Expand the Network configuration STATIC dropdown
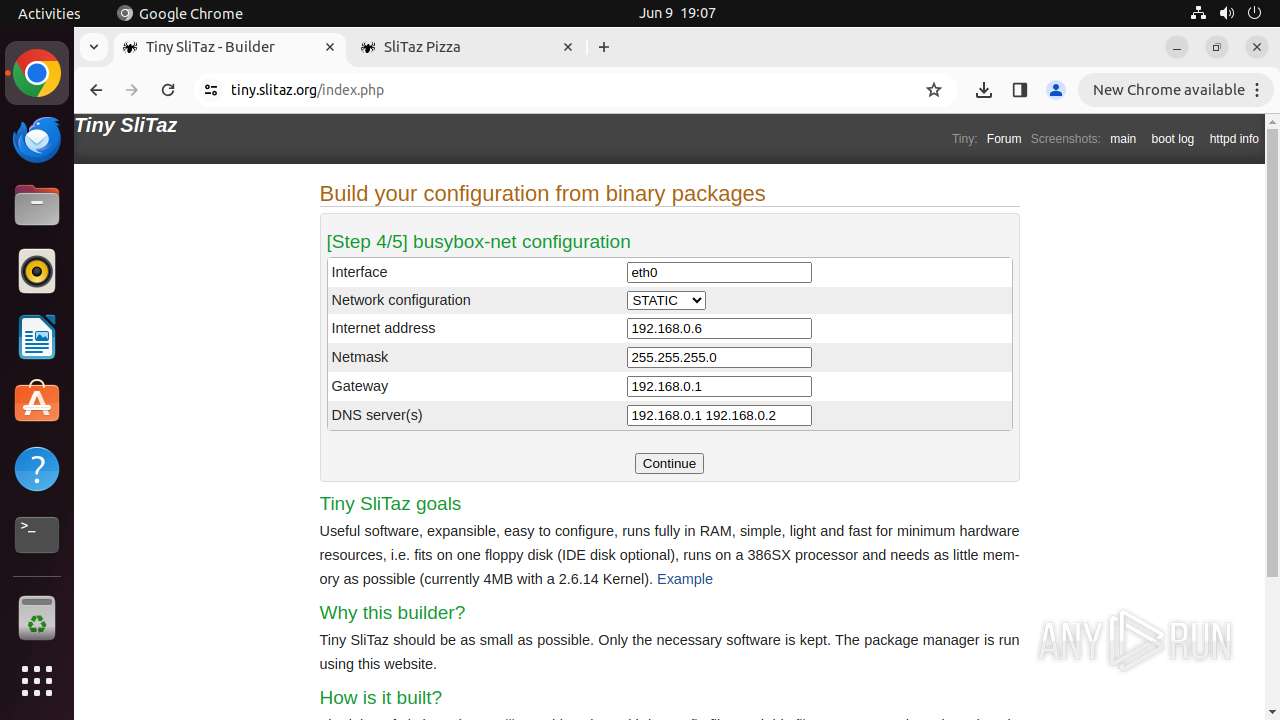Screen dimensions: 1280x720 click(666, 300)
